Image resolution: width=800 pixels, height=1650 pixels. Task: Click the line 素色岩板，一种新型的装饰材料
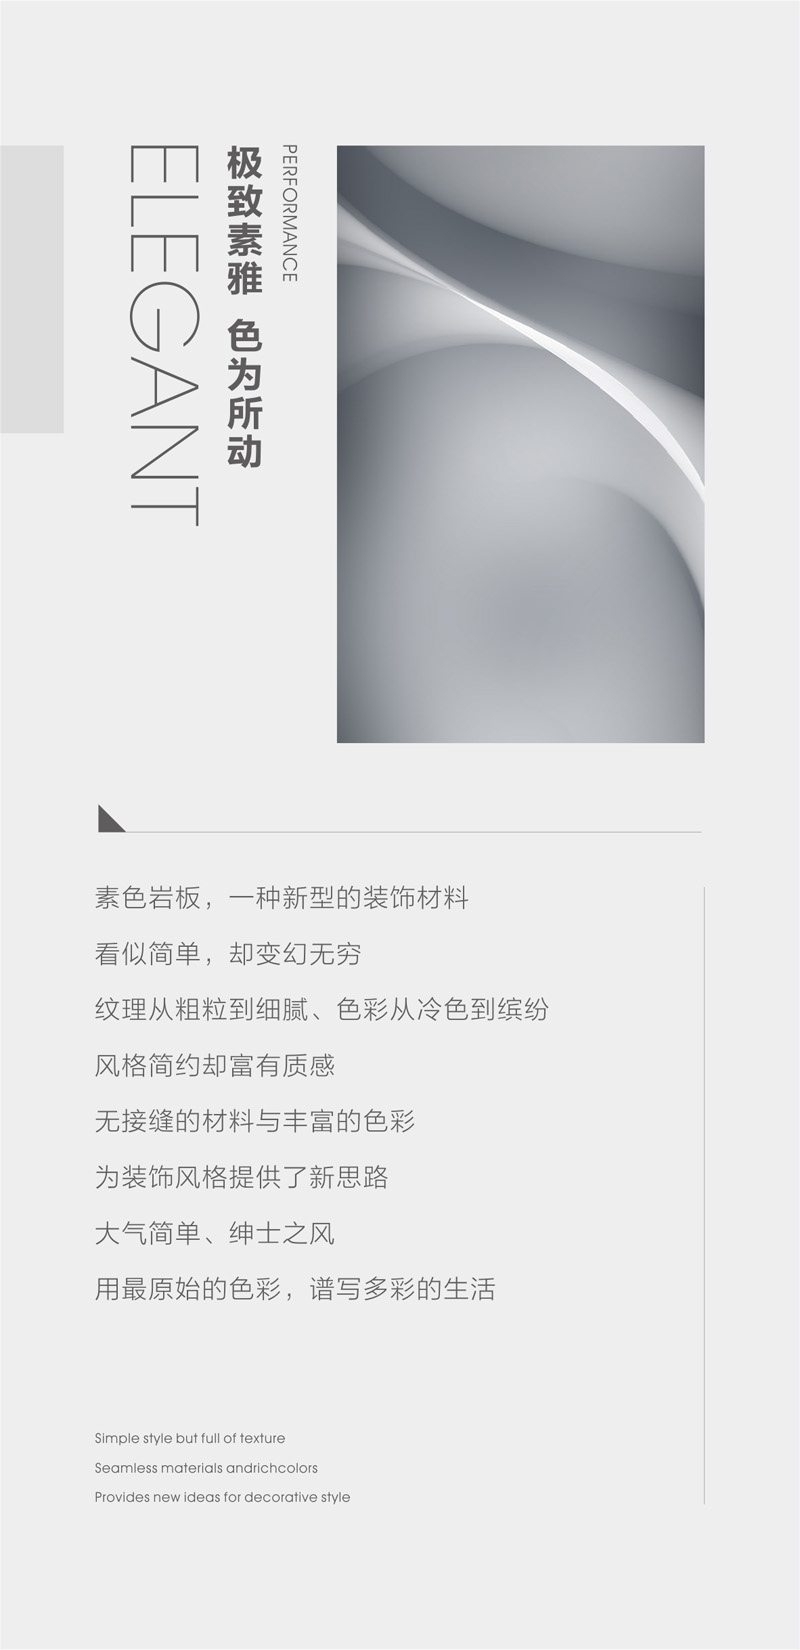[x=282, y=898]
